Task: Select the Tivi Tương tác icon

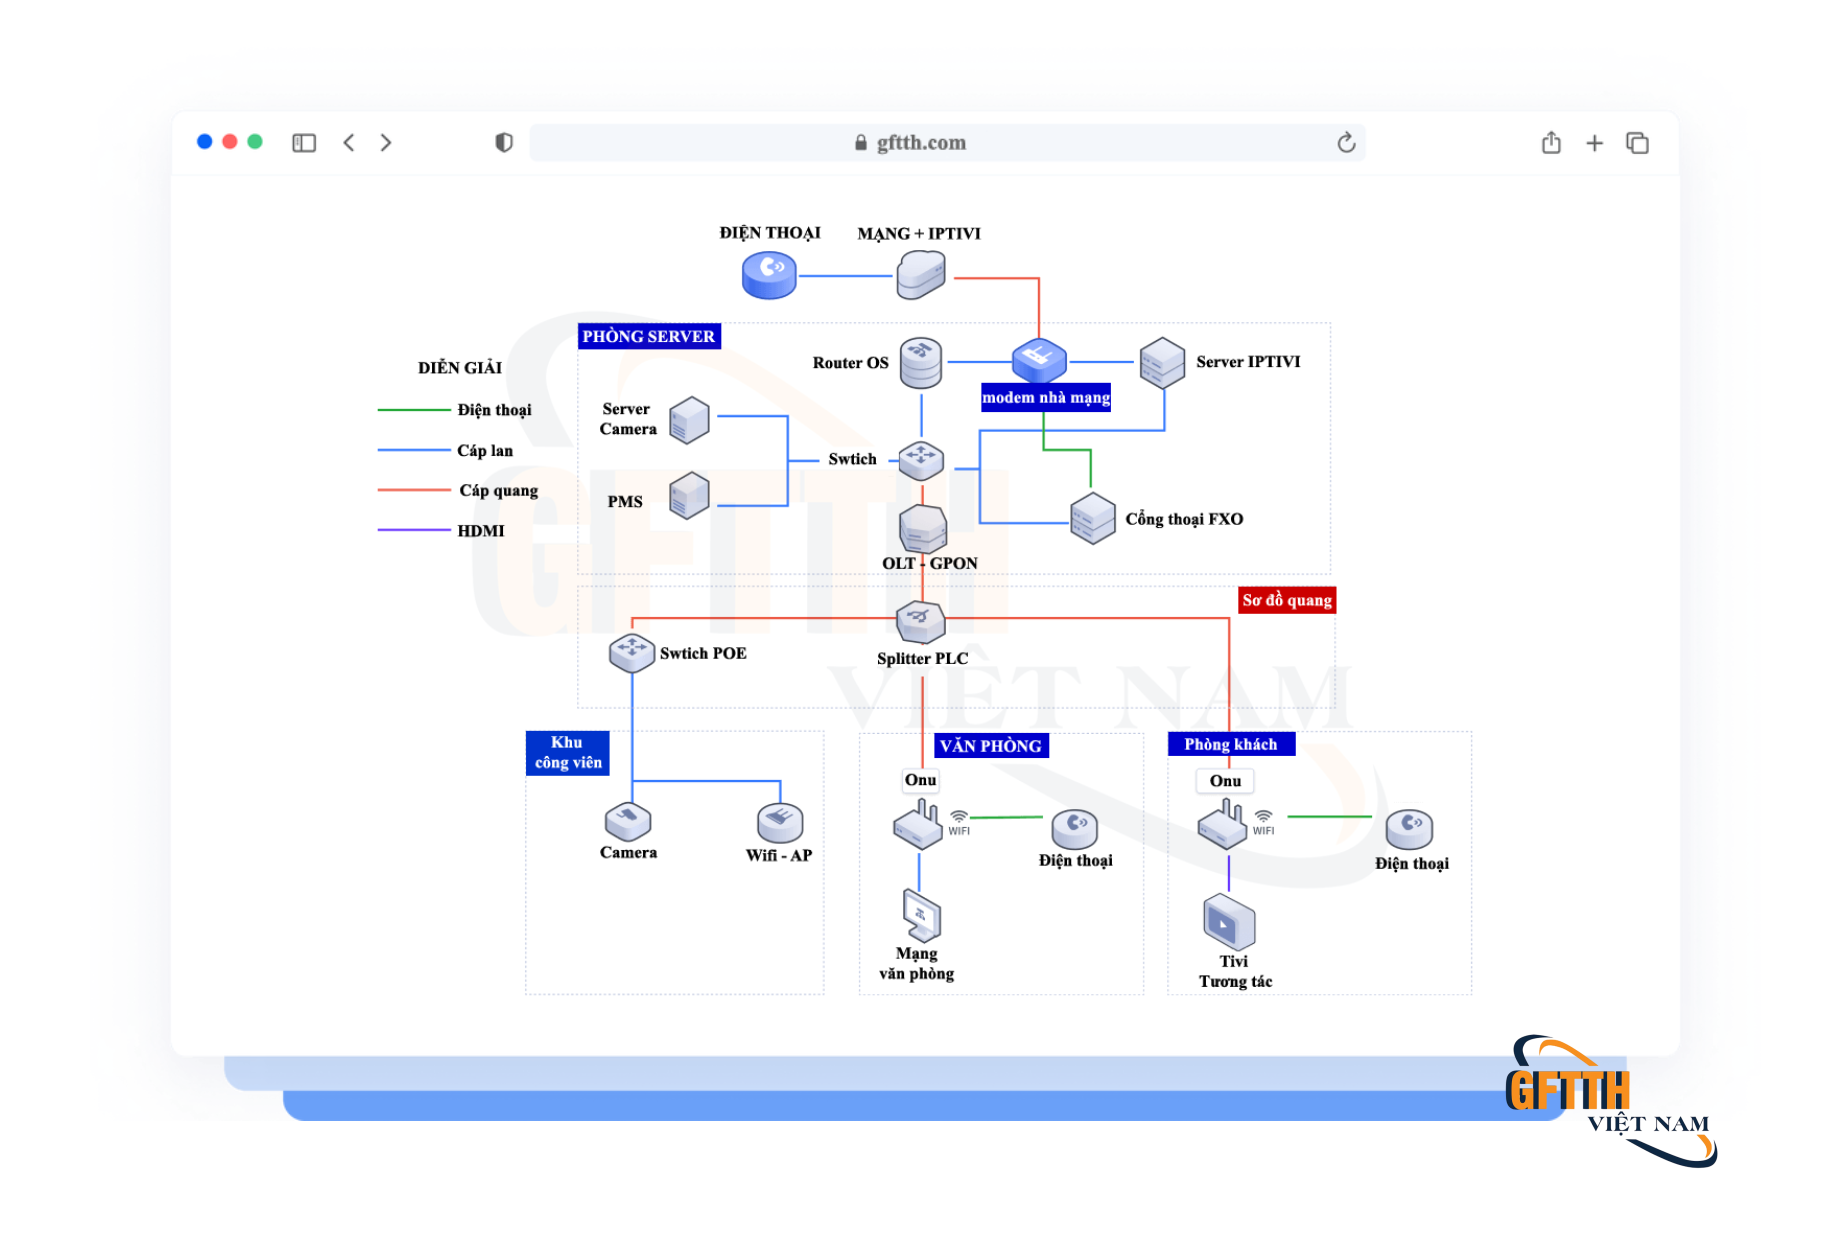Action: click(1229, 922)
